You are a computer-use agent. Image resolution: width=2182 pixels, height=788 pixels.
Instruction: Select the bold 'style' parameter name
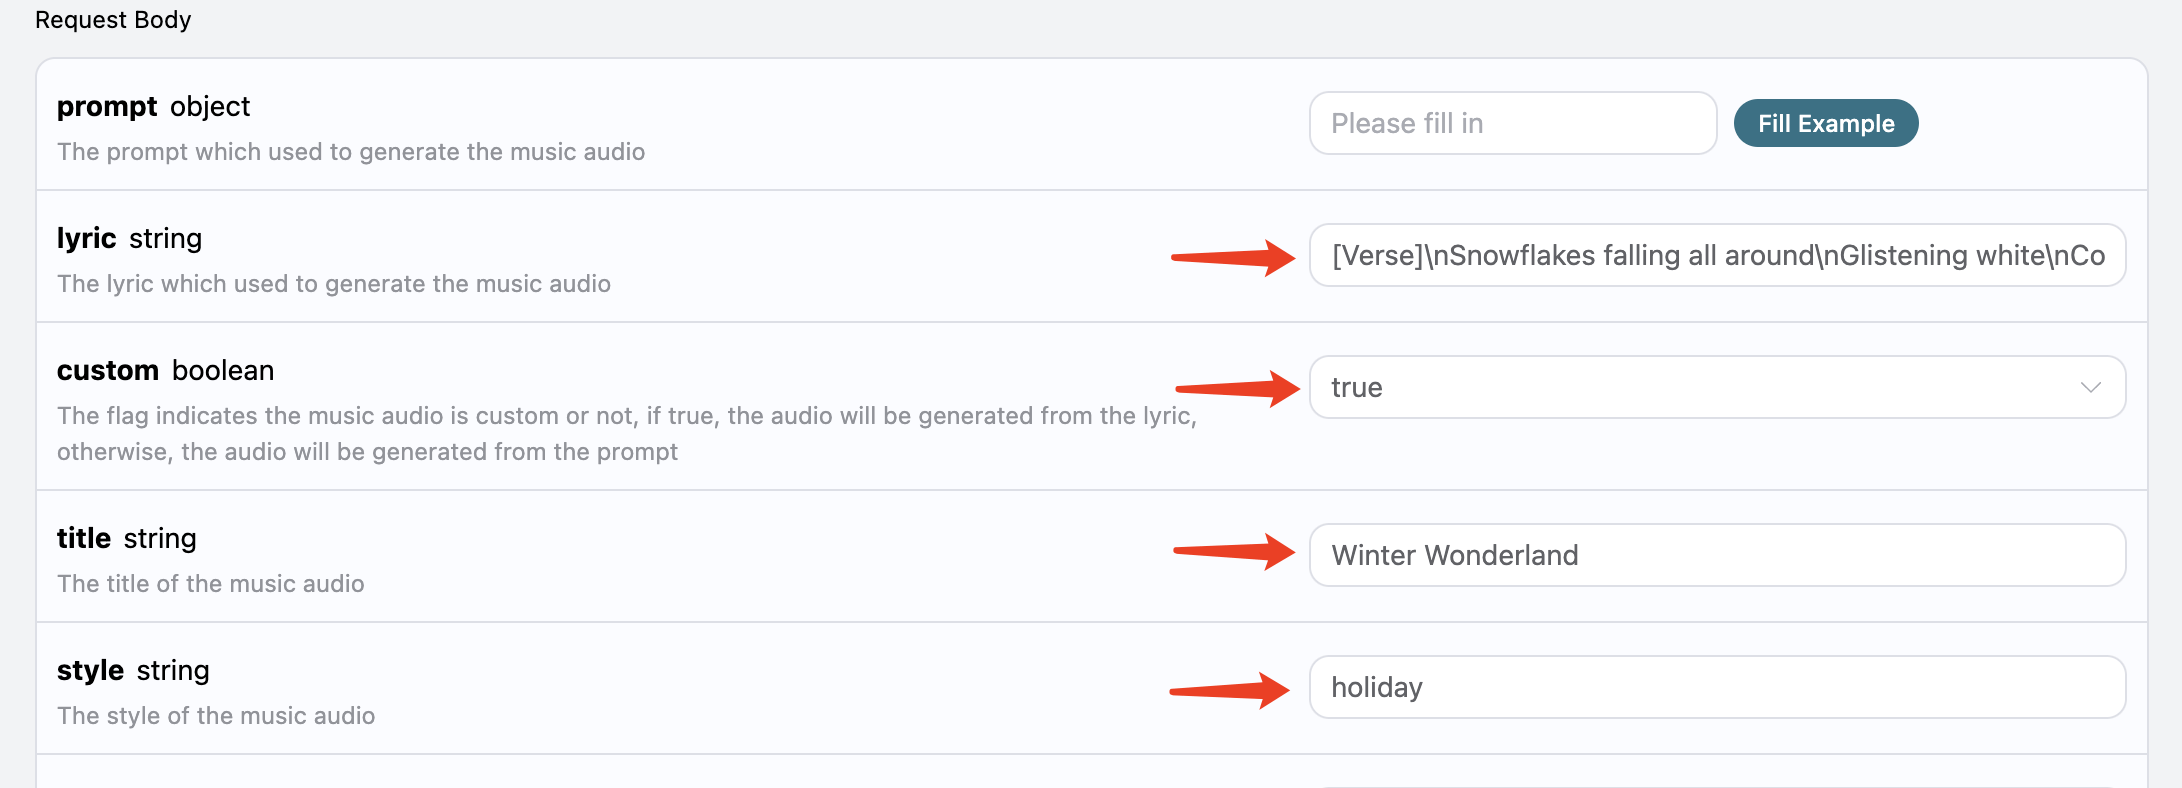pos(90,670)
